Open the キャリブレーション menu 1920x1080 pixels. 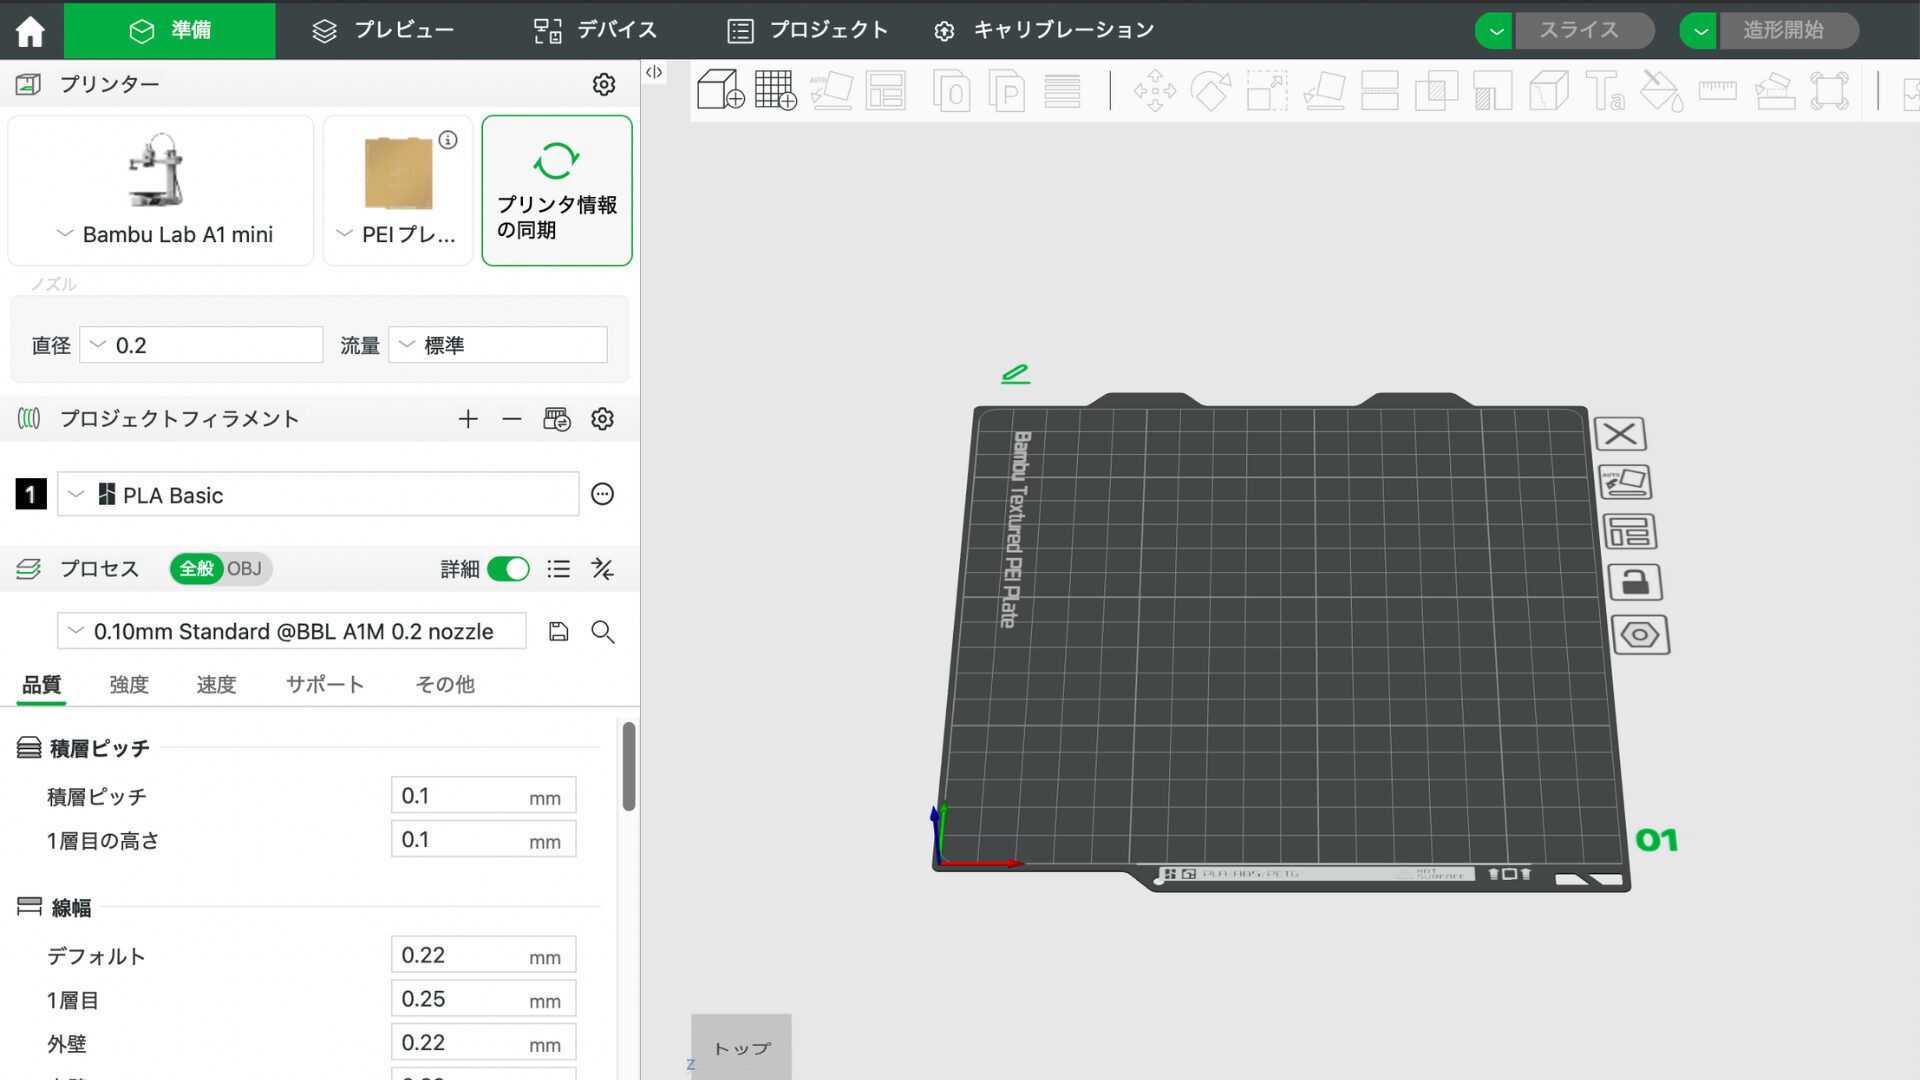tap(1043, 31)
